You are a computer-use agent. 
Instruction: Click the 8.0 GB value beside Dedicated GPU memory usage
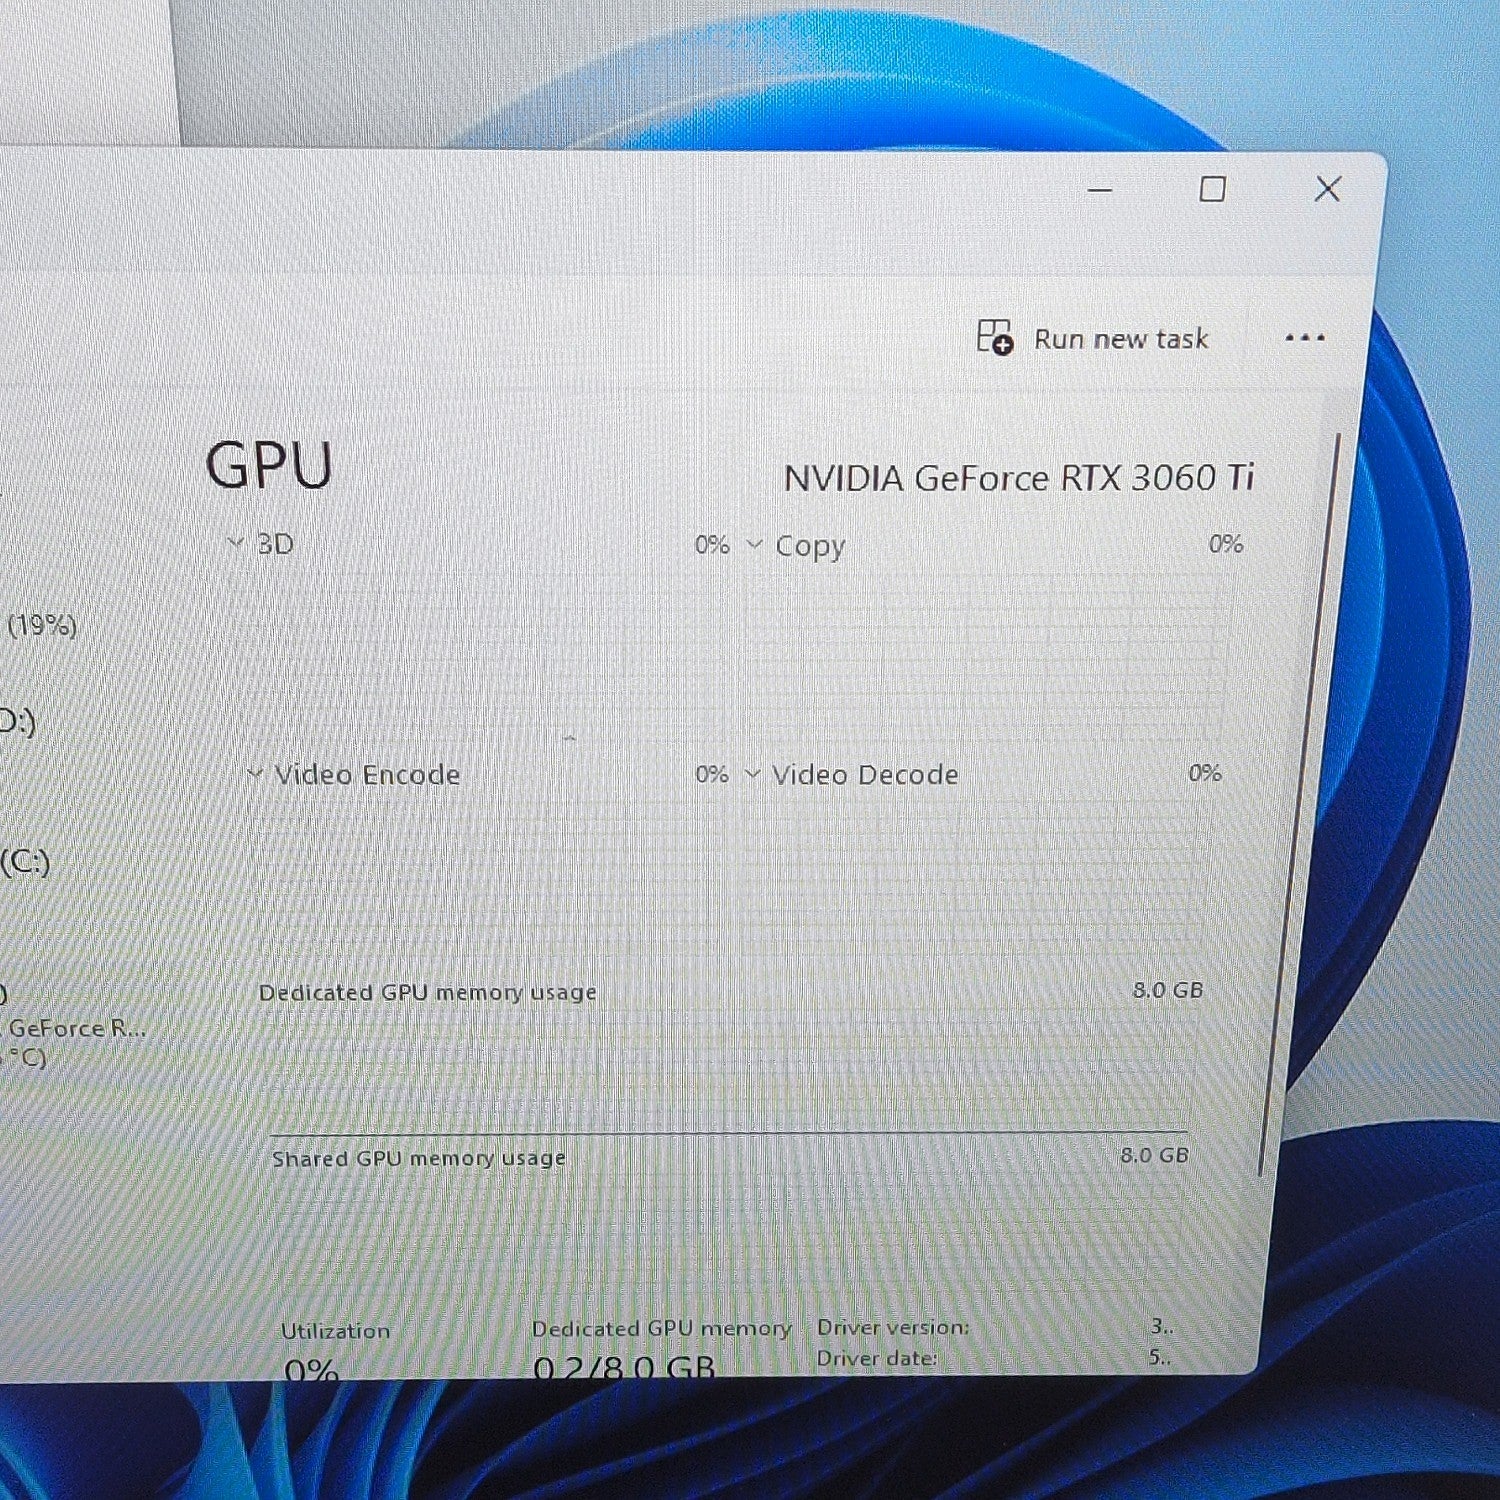click(1167, 990)
